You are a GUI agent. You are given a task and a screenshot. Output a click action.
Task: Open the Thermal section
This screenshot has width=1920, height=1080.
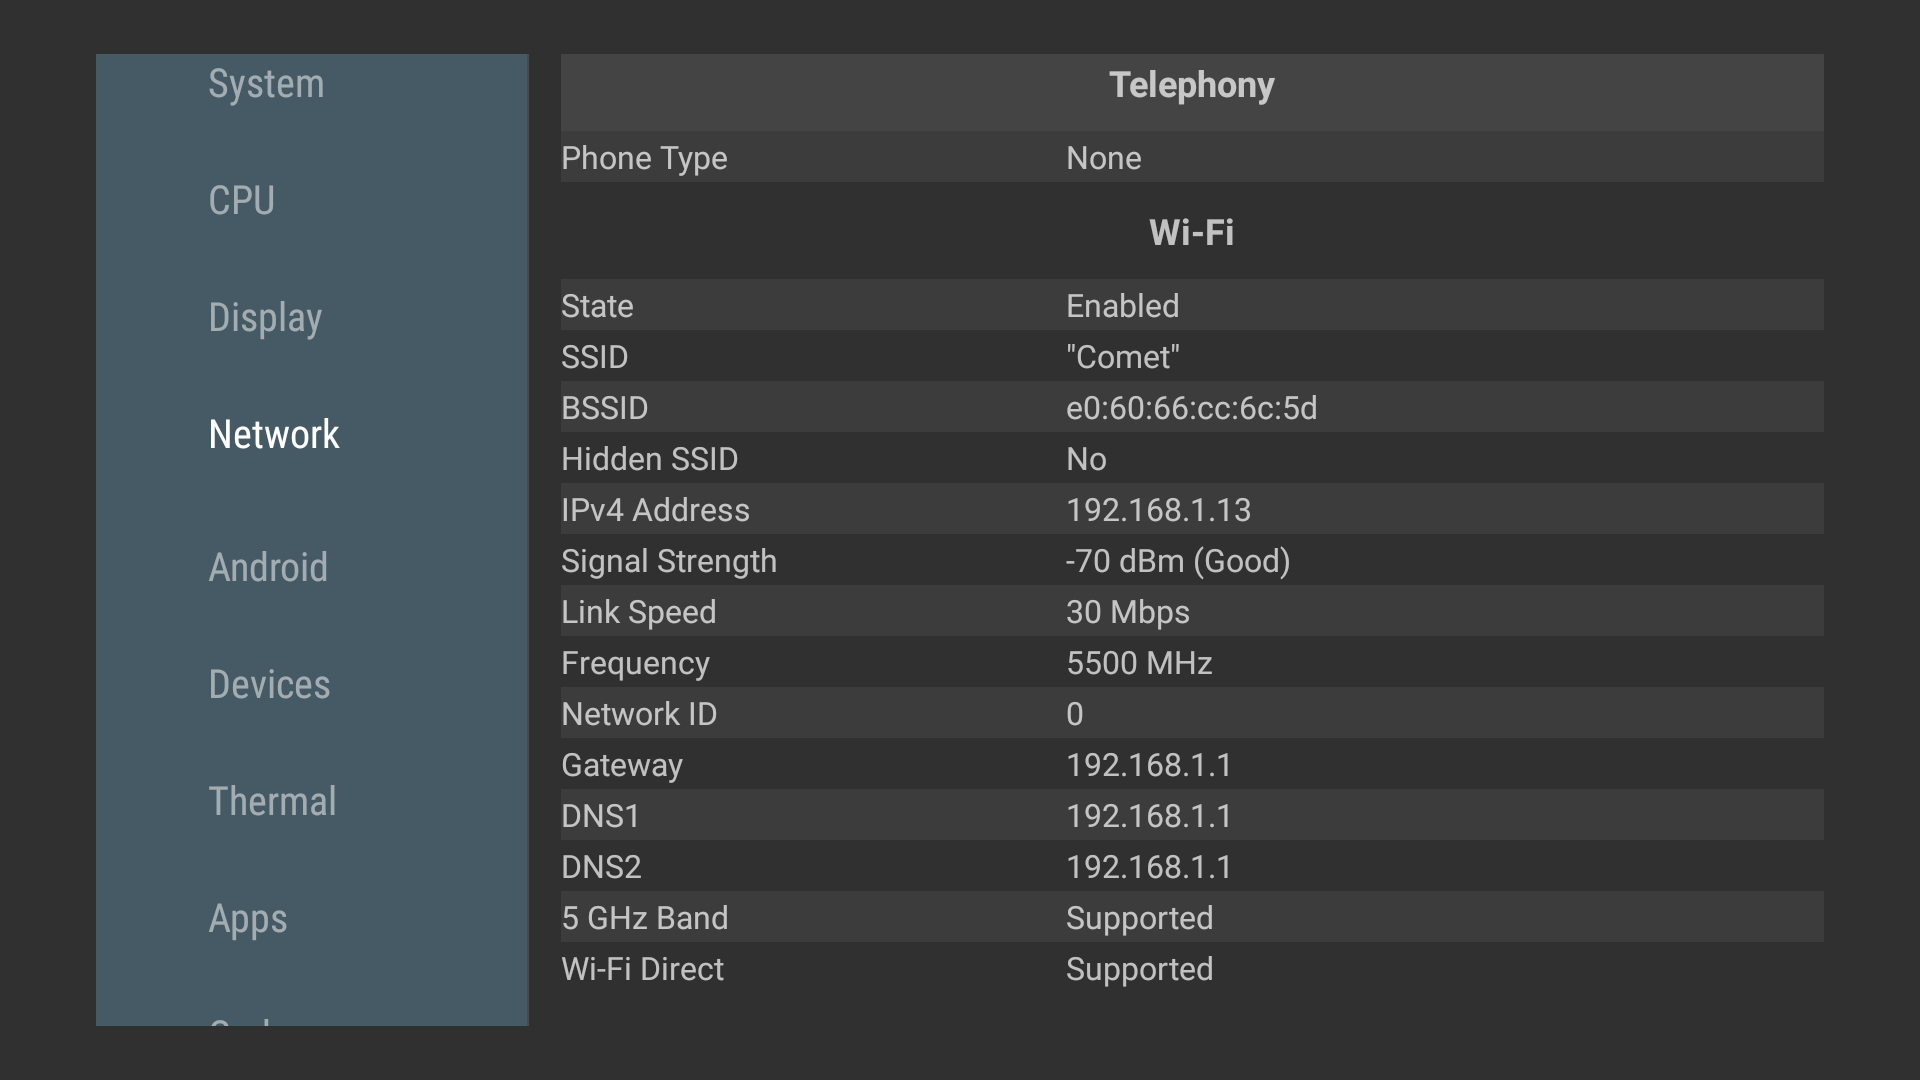pos(272,802)
